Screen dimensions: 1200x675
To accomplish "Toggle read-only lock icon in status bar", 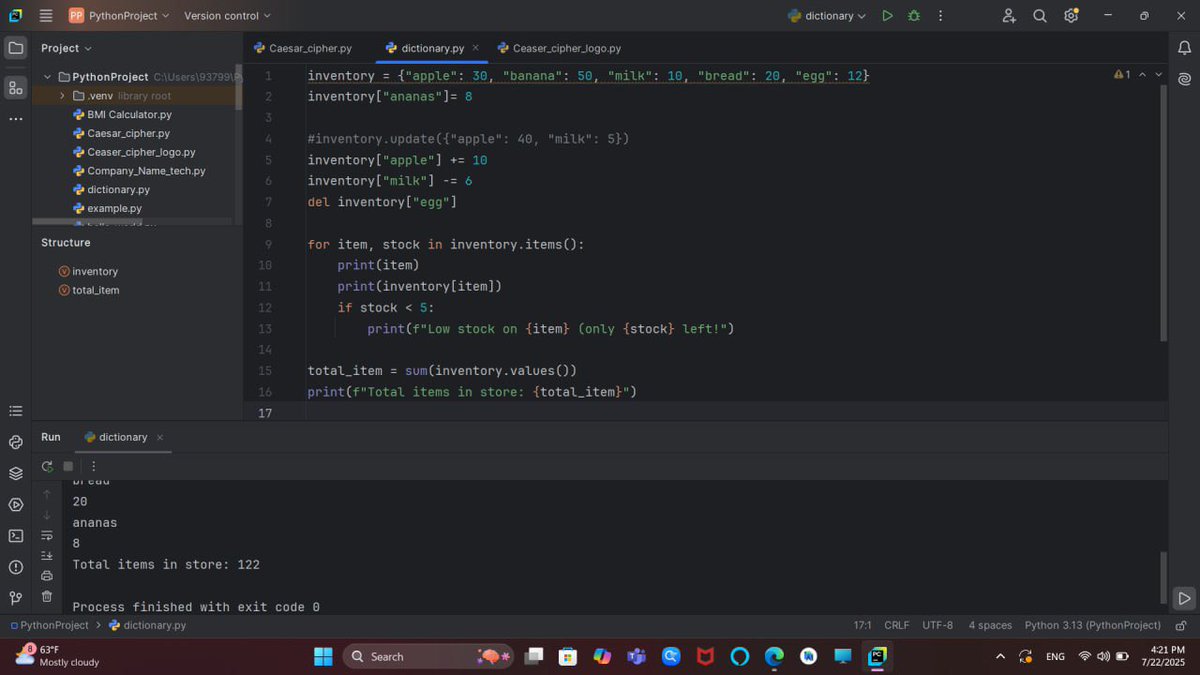I will [x=1181, y=625].
